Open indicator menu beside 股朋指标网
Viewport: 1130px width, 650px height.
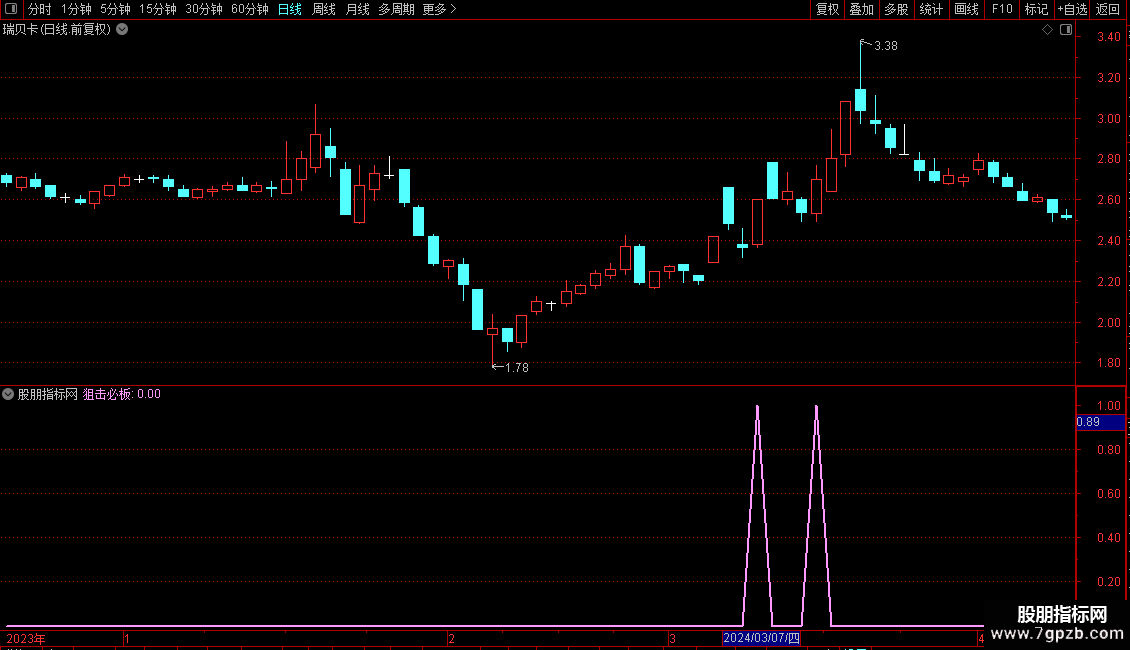[x=8, y=394]
